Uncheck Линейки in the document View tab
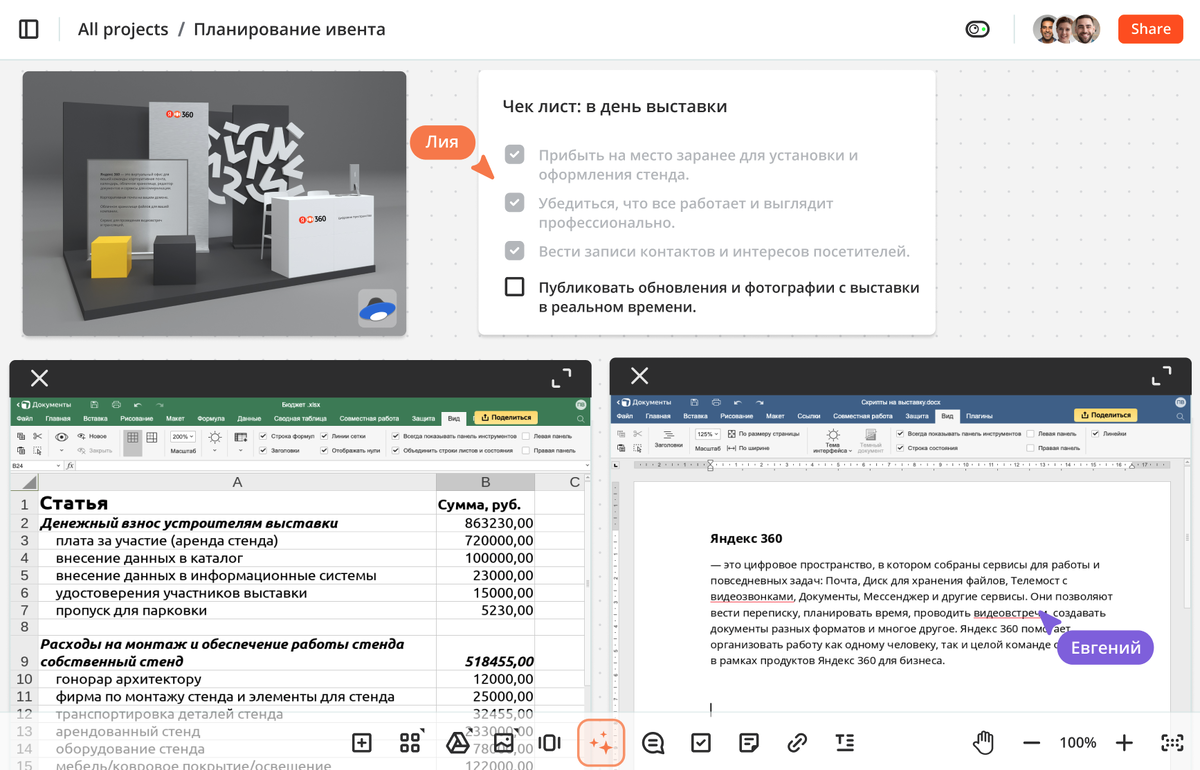Image resolution: width=1200 pixels, height=770 pixels. tap(1094, 432)
